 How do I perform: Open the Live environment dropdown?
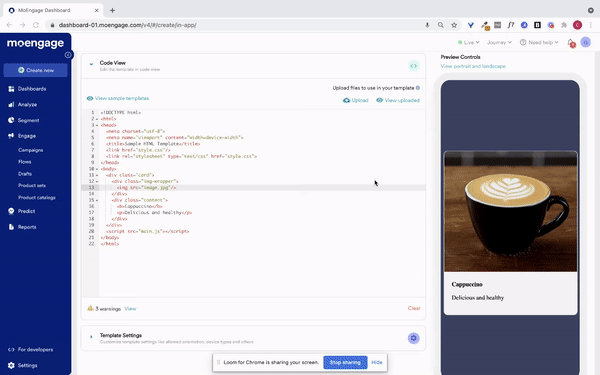(x=468, y=42)
